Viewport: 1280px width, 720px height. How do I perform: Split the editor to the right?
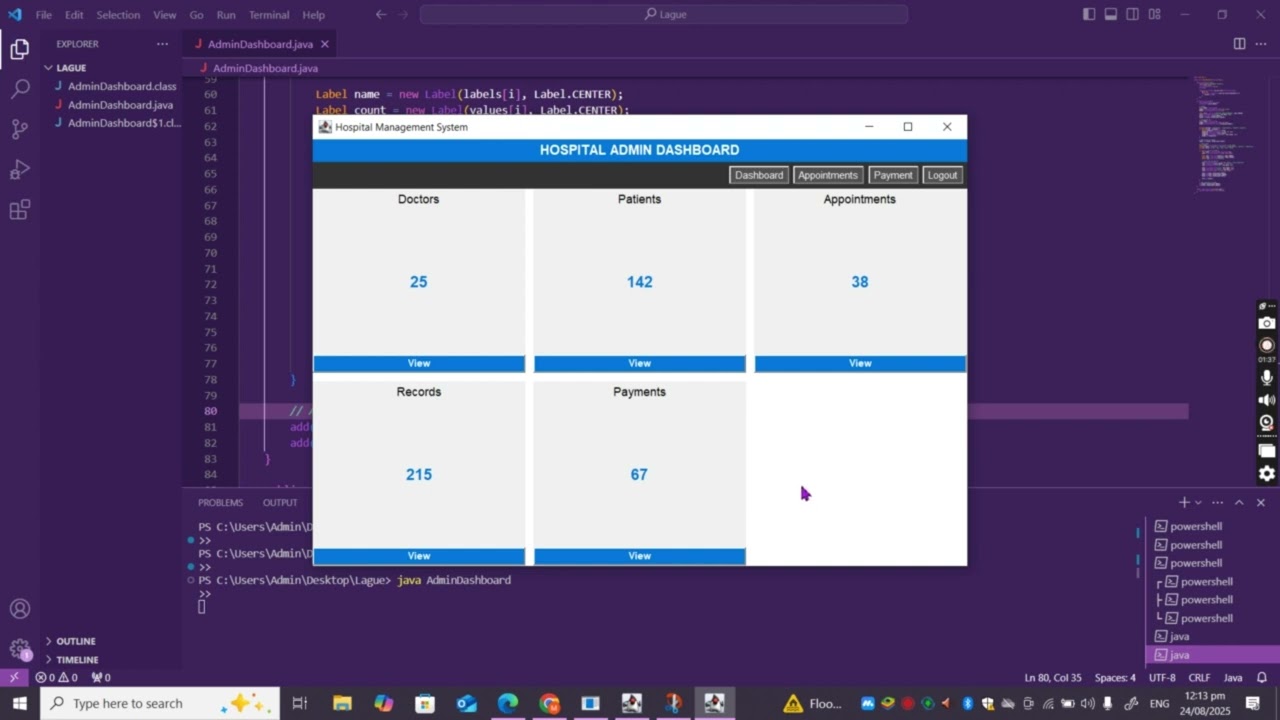tap(1239, 44)
